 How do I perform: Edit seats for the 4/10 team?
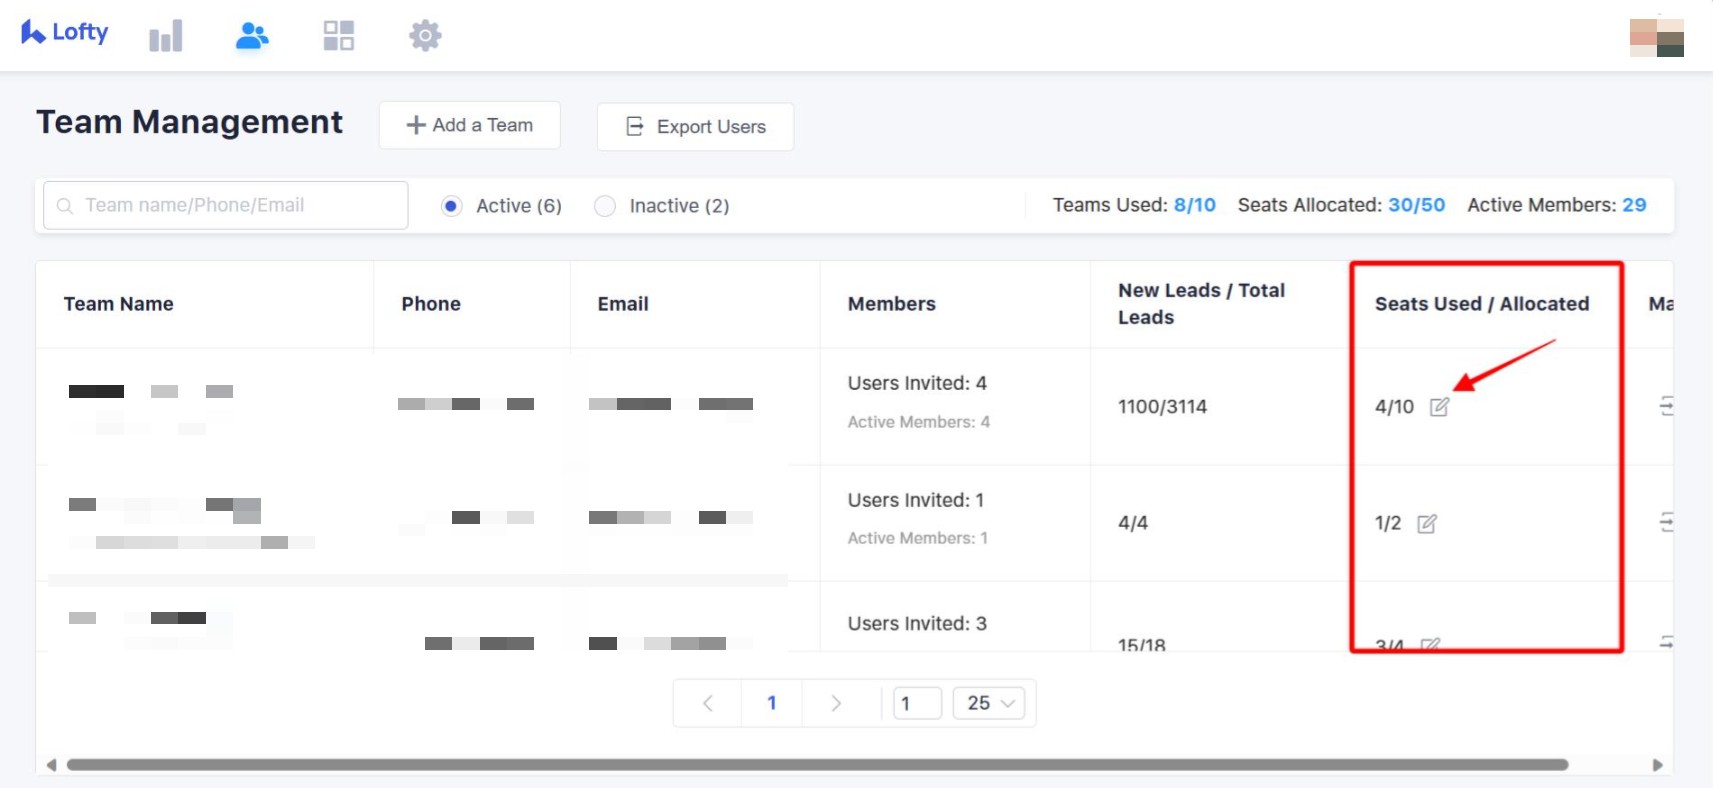click(1439, 407)
